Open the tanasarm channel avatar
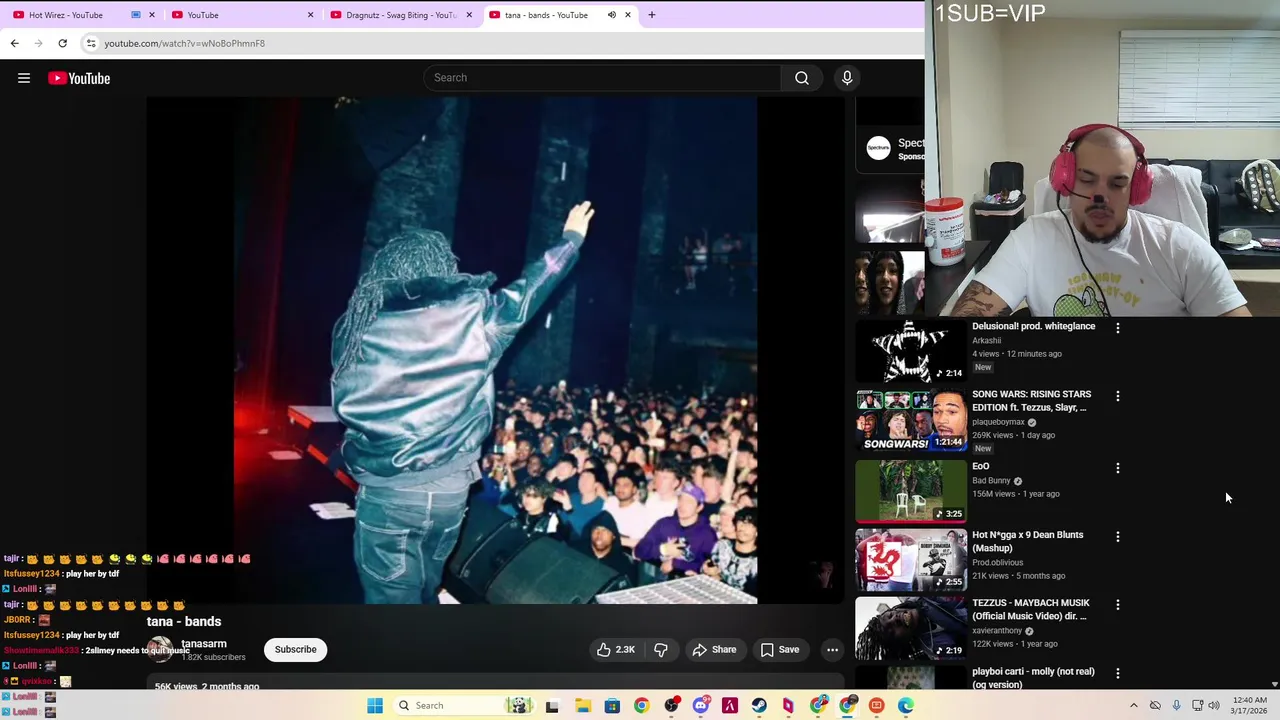Screen dimensions: 1280x720 [x=160, y=650]
